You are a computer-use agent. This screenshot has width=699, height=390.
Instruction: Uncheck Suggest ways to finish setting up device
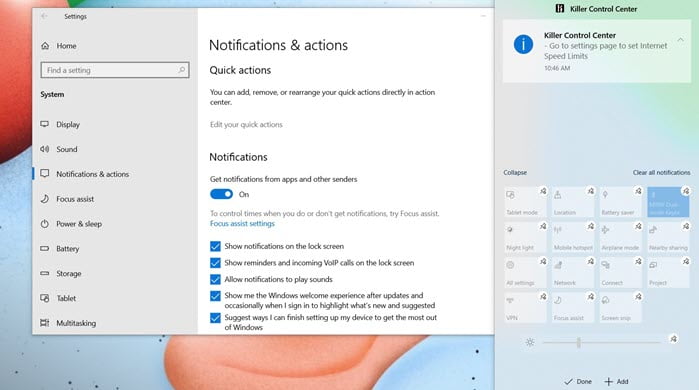(x=215, y=318)
